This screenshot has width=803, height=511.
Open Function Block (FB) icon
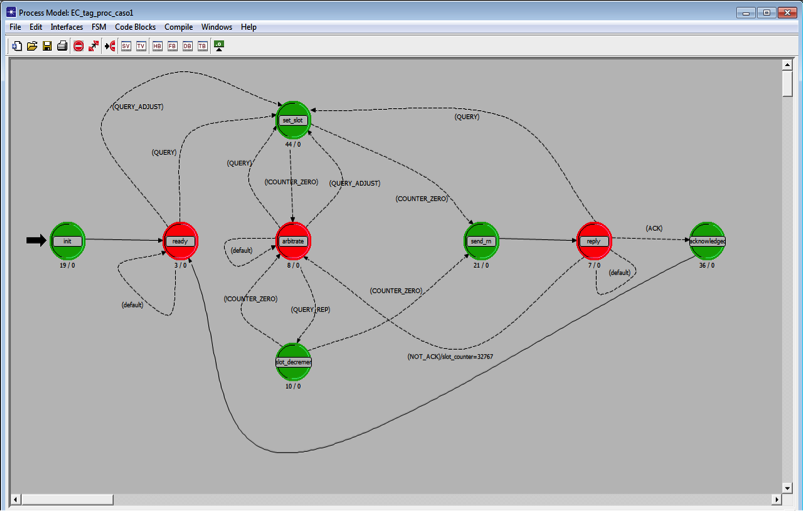point(173,46)
